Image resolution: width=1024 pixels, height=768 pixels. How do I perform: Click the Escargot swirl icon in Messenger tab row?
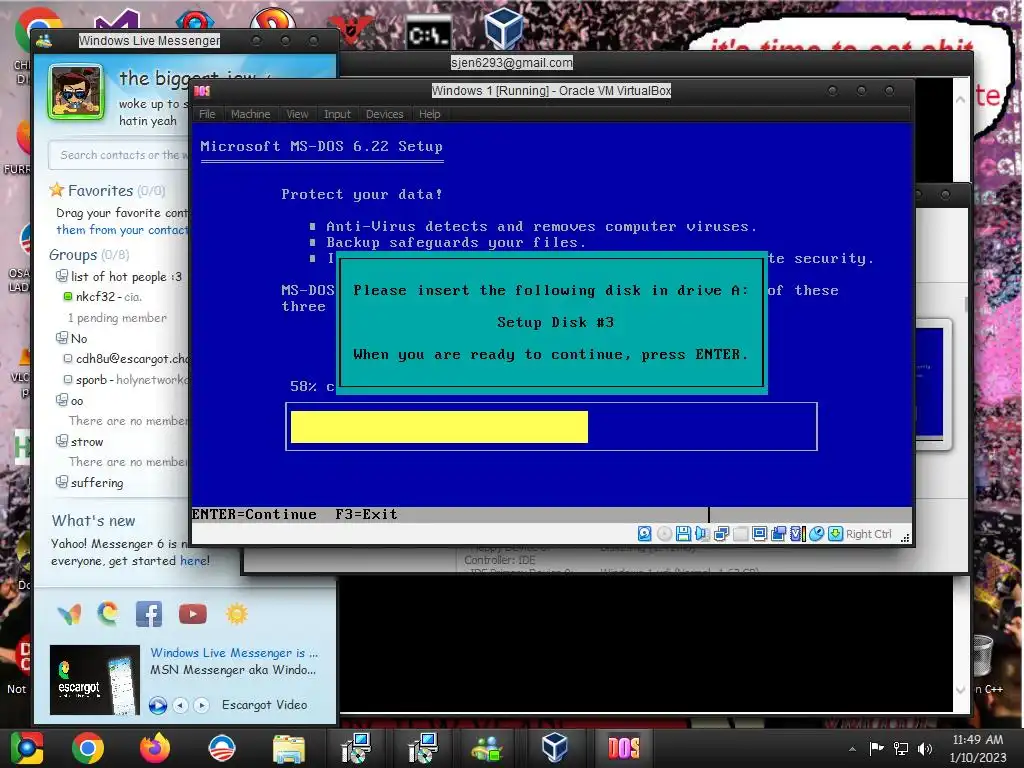coord(108,614)
